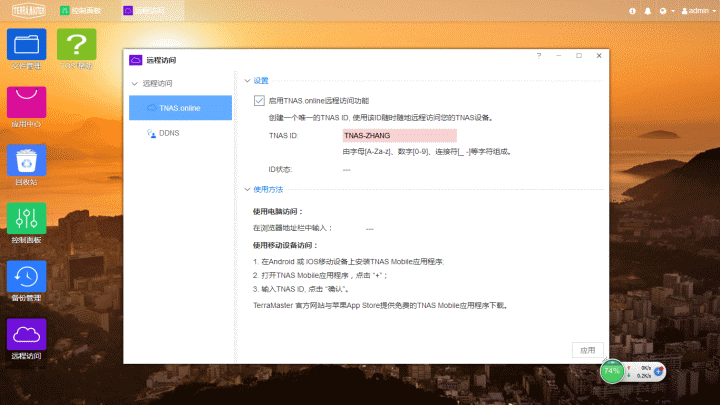Click the info icon in the top bar
720x405 pixels.
(632, 11)
